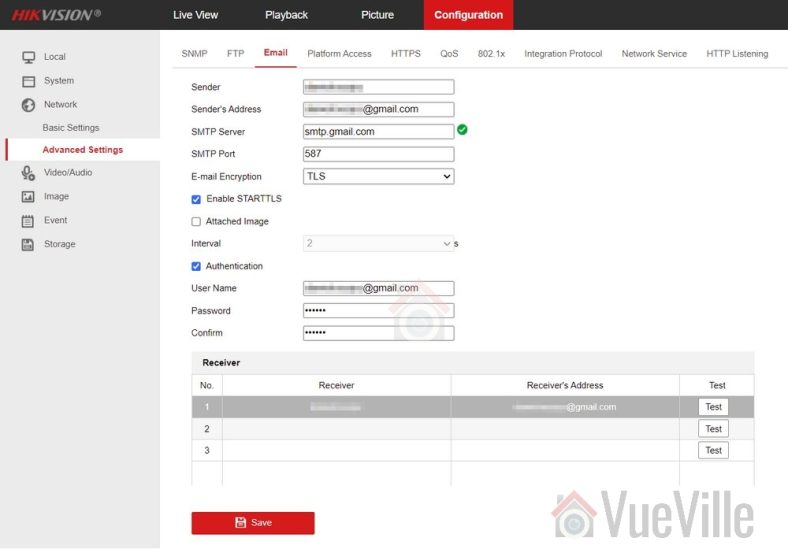Open the Storage settings section
The image size is (788, 549).
(60, 244)
